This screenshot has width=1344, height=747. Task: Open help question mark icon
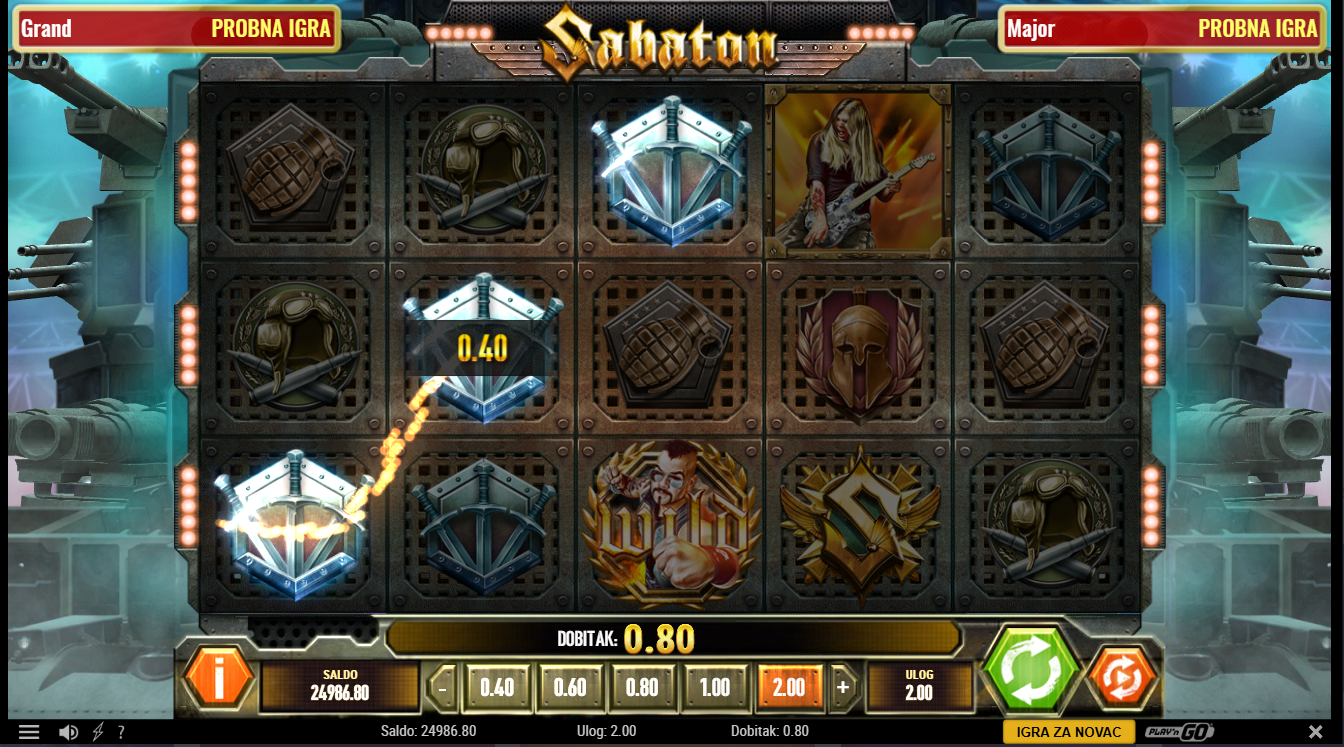tap(121, 732)
